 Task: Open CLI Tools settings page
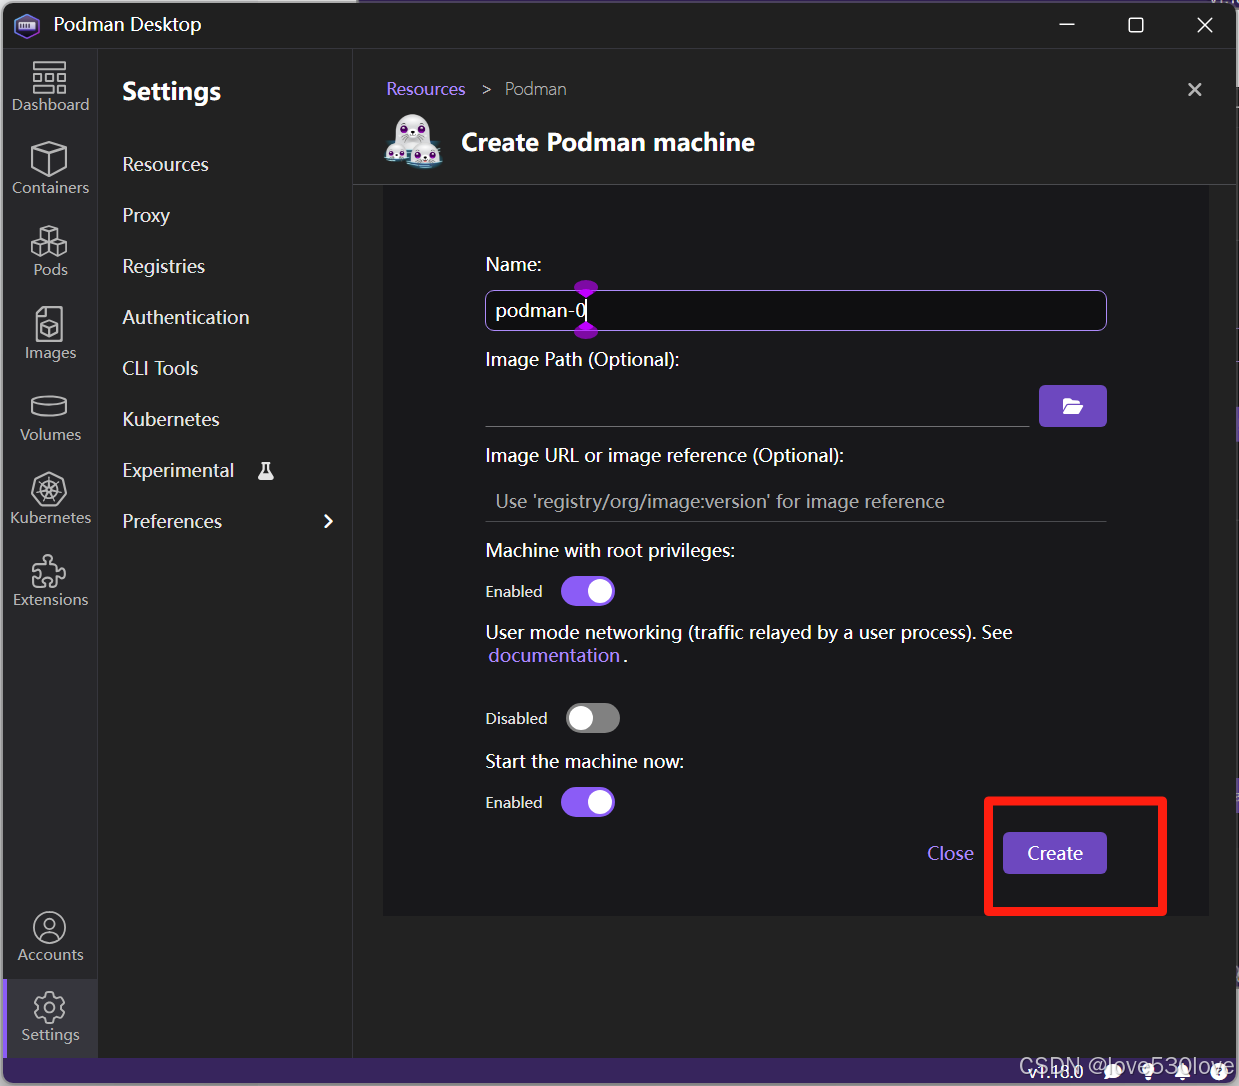[x=160, y=368]
